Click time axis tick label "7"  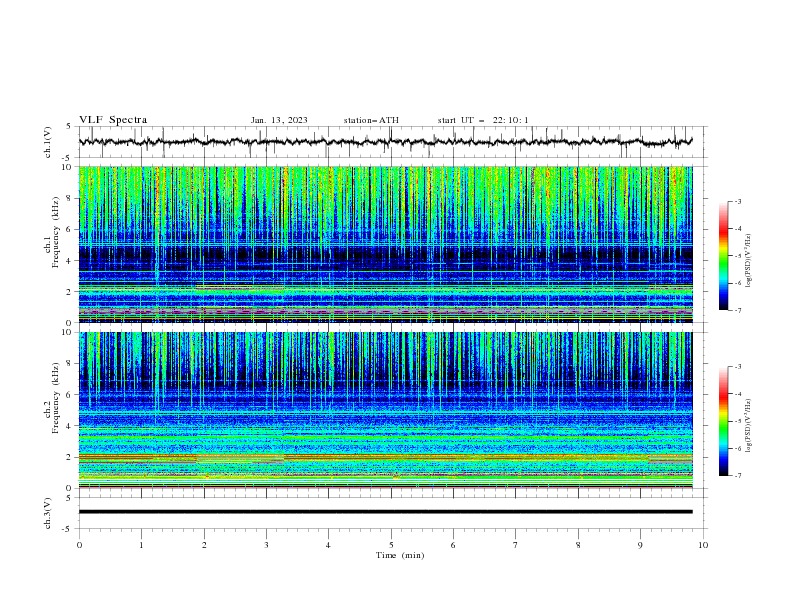(516, 545)
